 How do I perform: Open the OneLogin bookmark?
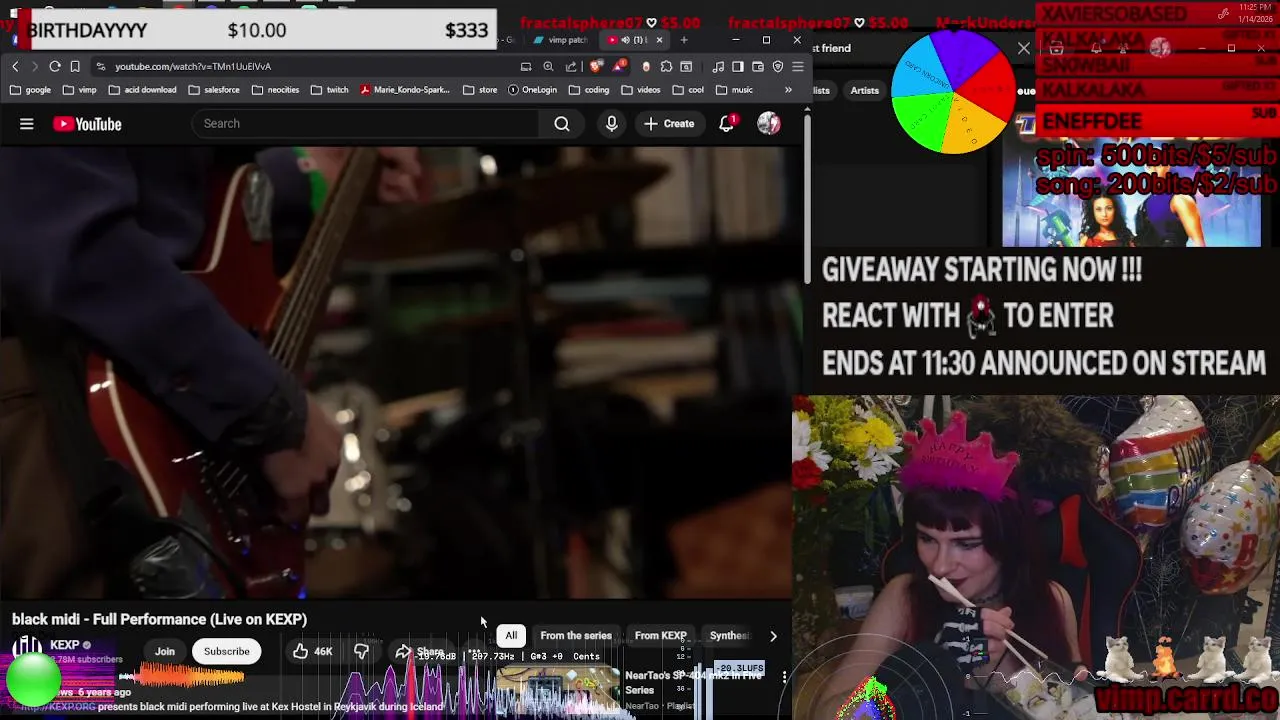[x=532, y=90]
